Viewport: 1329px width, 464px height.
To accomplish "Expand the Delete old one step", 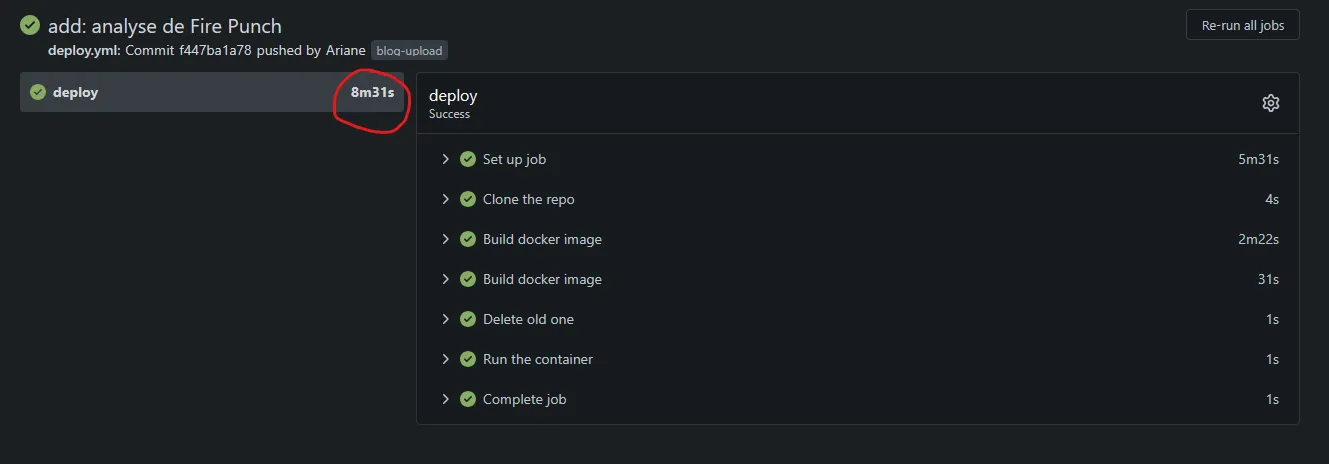I will [x=445, y=319].
